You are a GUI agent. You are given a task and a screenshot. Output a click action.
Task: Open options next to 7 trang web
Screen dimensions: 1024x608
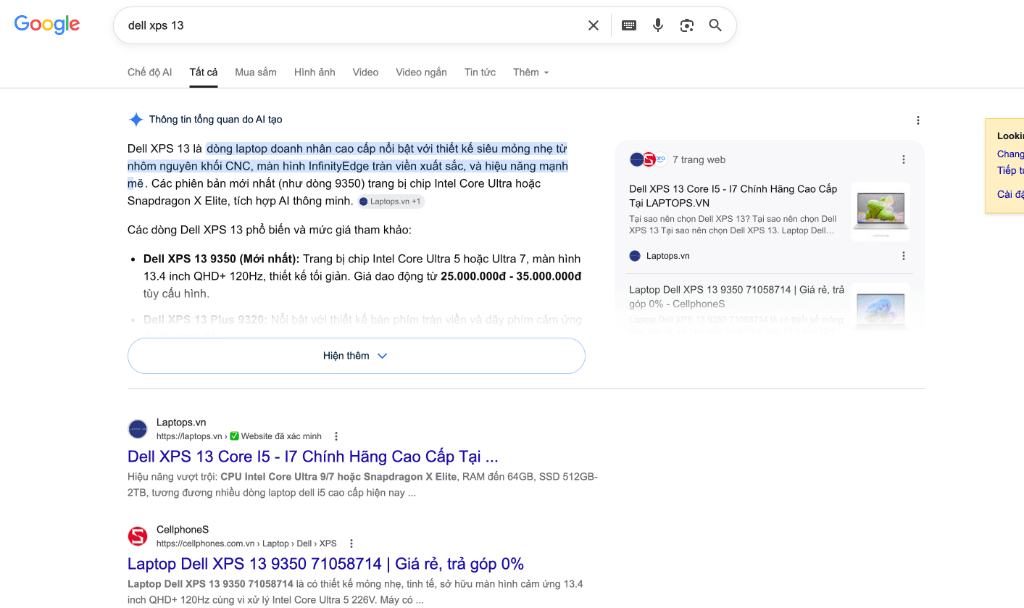[x=903, y=159]
